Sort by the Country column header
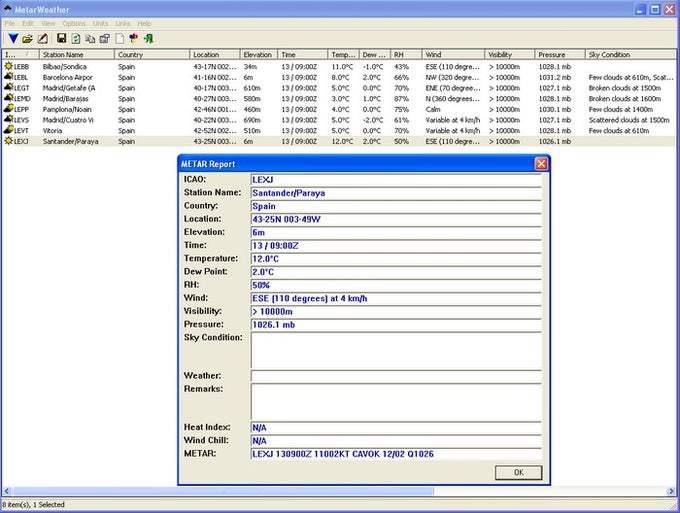680x513 pixels. click(x=152, y=55)
